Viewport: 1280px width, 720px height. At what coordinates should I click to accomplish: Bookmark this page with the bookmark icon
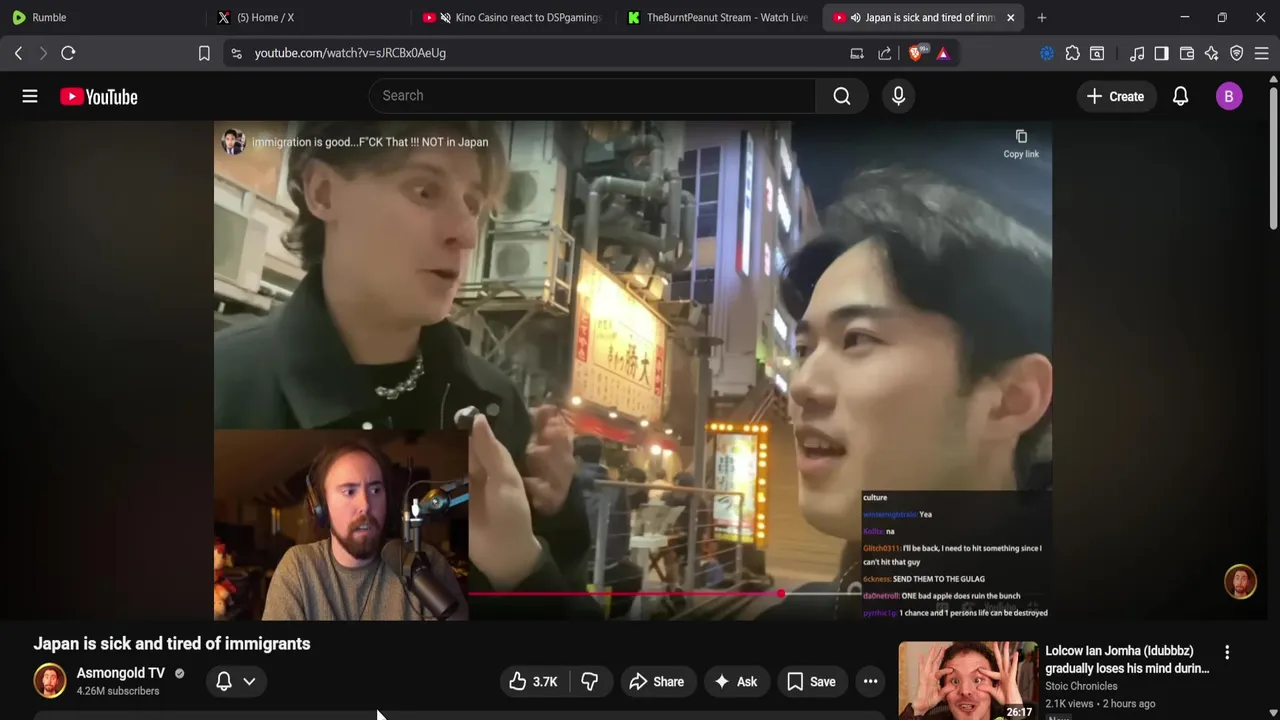click(x=204, y=53)
